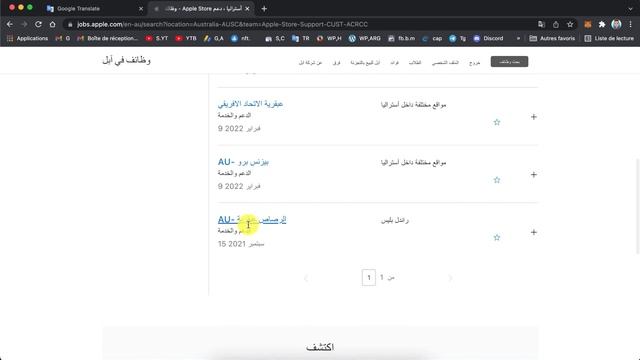
Task: Open a new tab with plus button
Action: pos(264,9)
